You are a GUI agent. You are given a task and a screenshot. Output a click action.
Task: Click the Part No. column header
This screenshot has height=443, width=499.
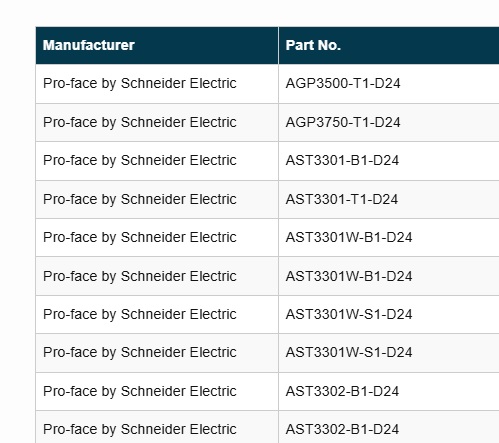389,45
